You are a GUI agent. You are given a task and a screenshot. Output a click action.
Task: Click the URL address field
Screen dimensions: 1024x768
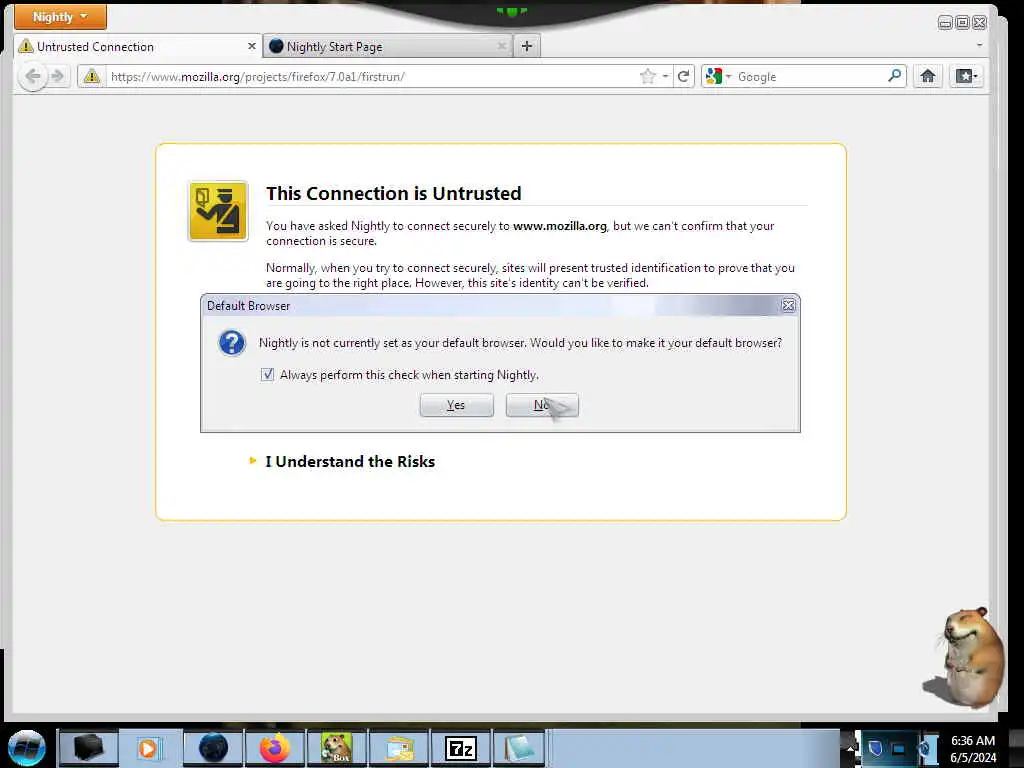372,76
